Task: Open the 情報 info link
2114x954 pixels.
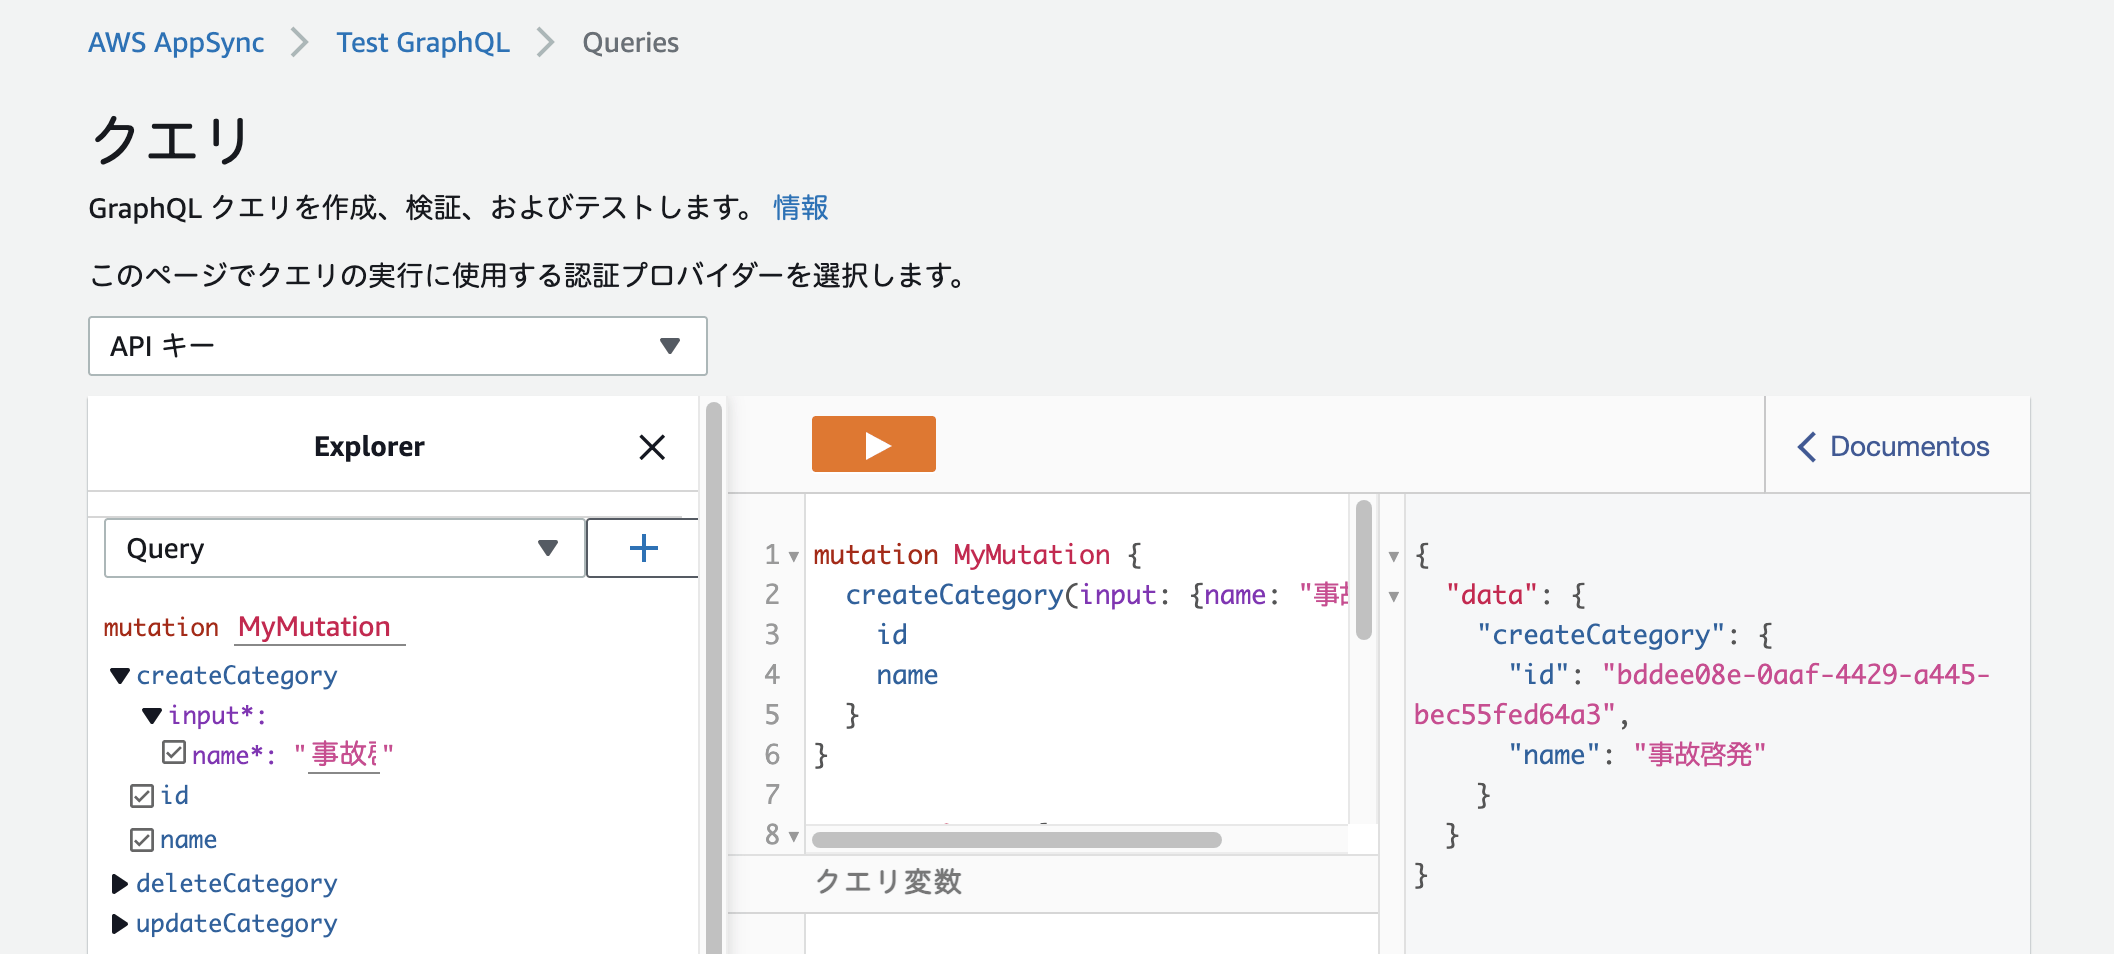Action: 801,208
